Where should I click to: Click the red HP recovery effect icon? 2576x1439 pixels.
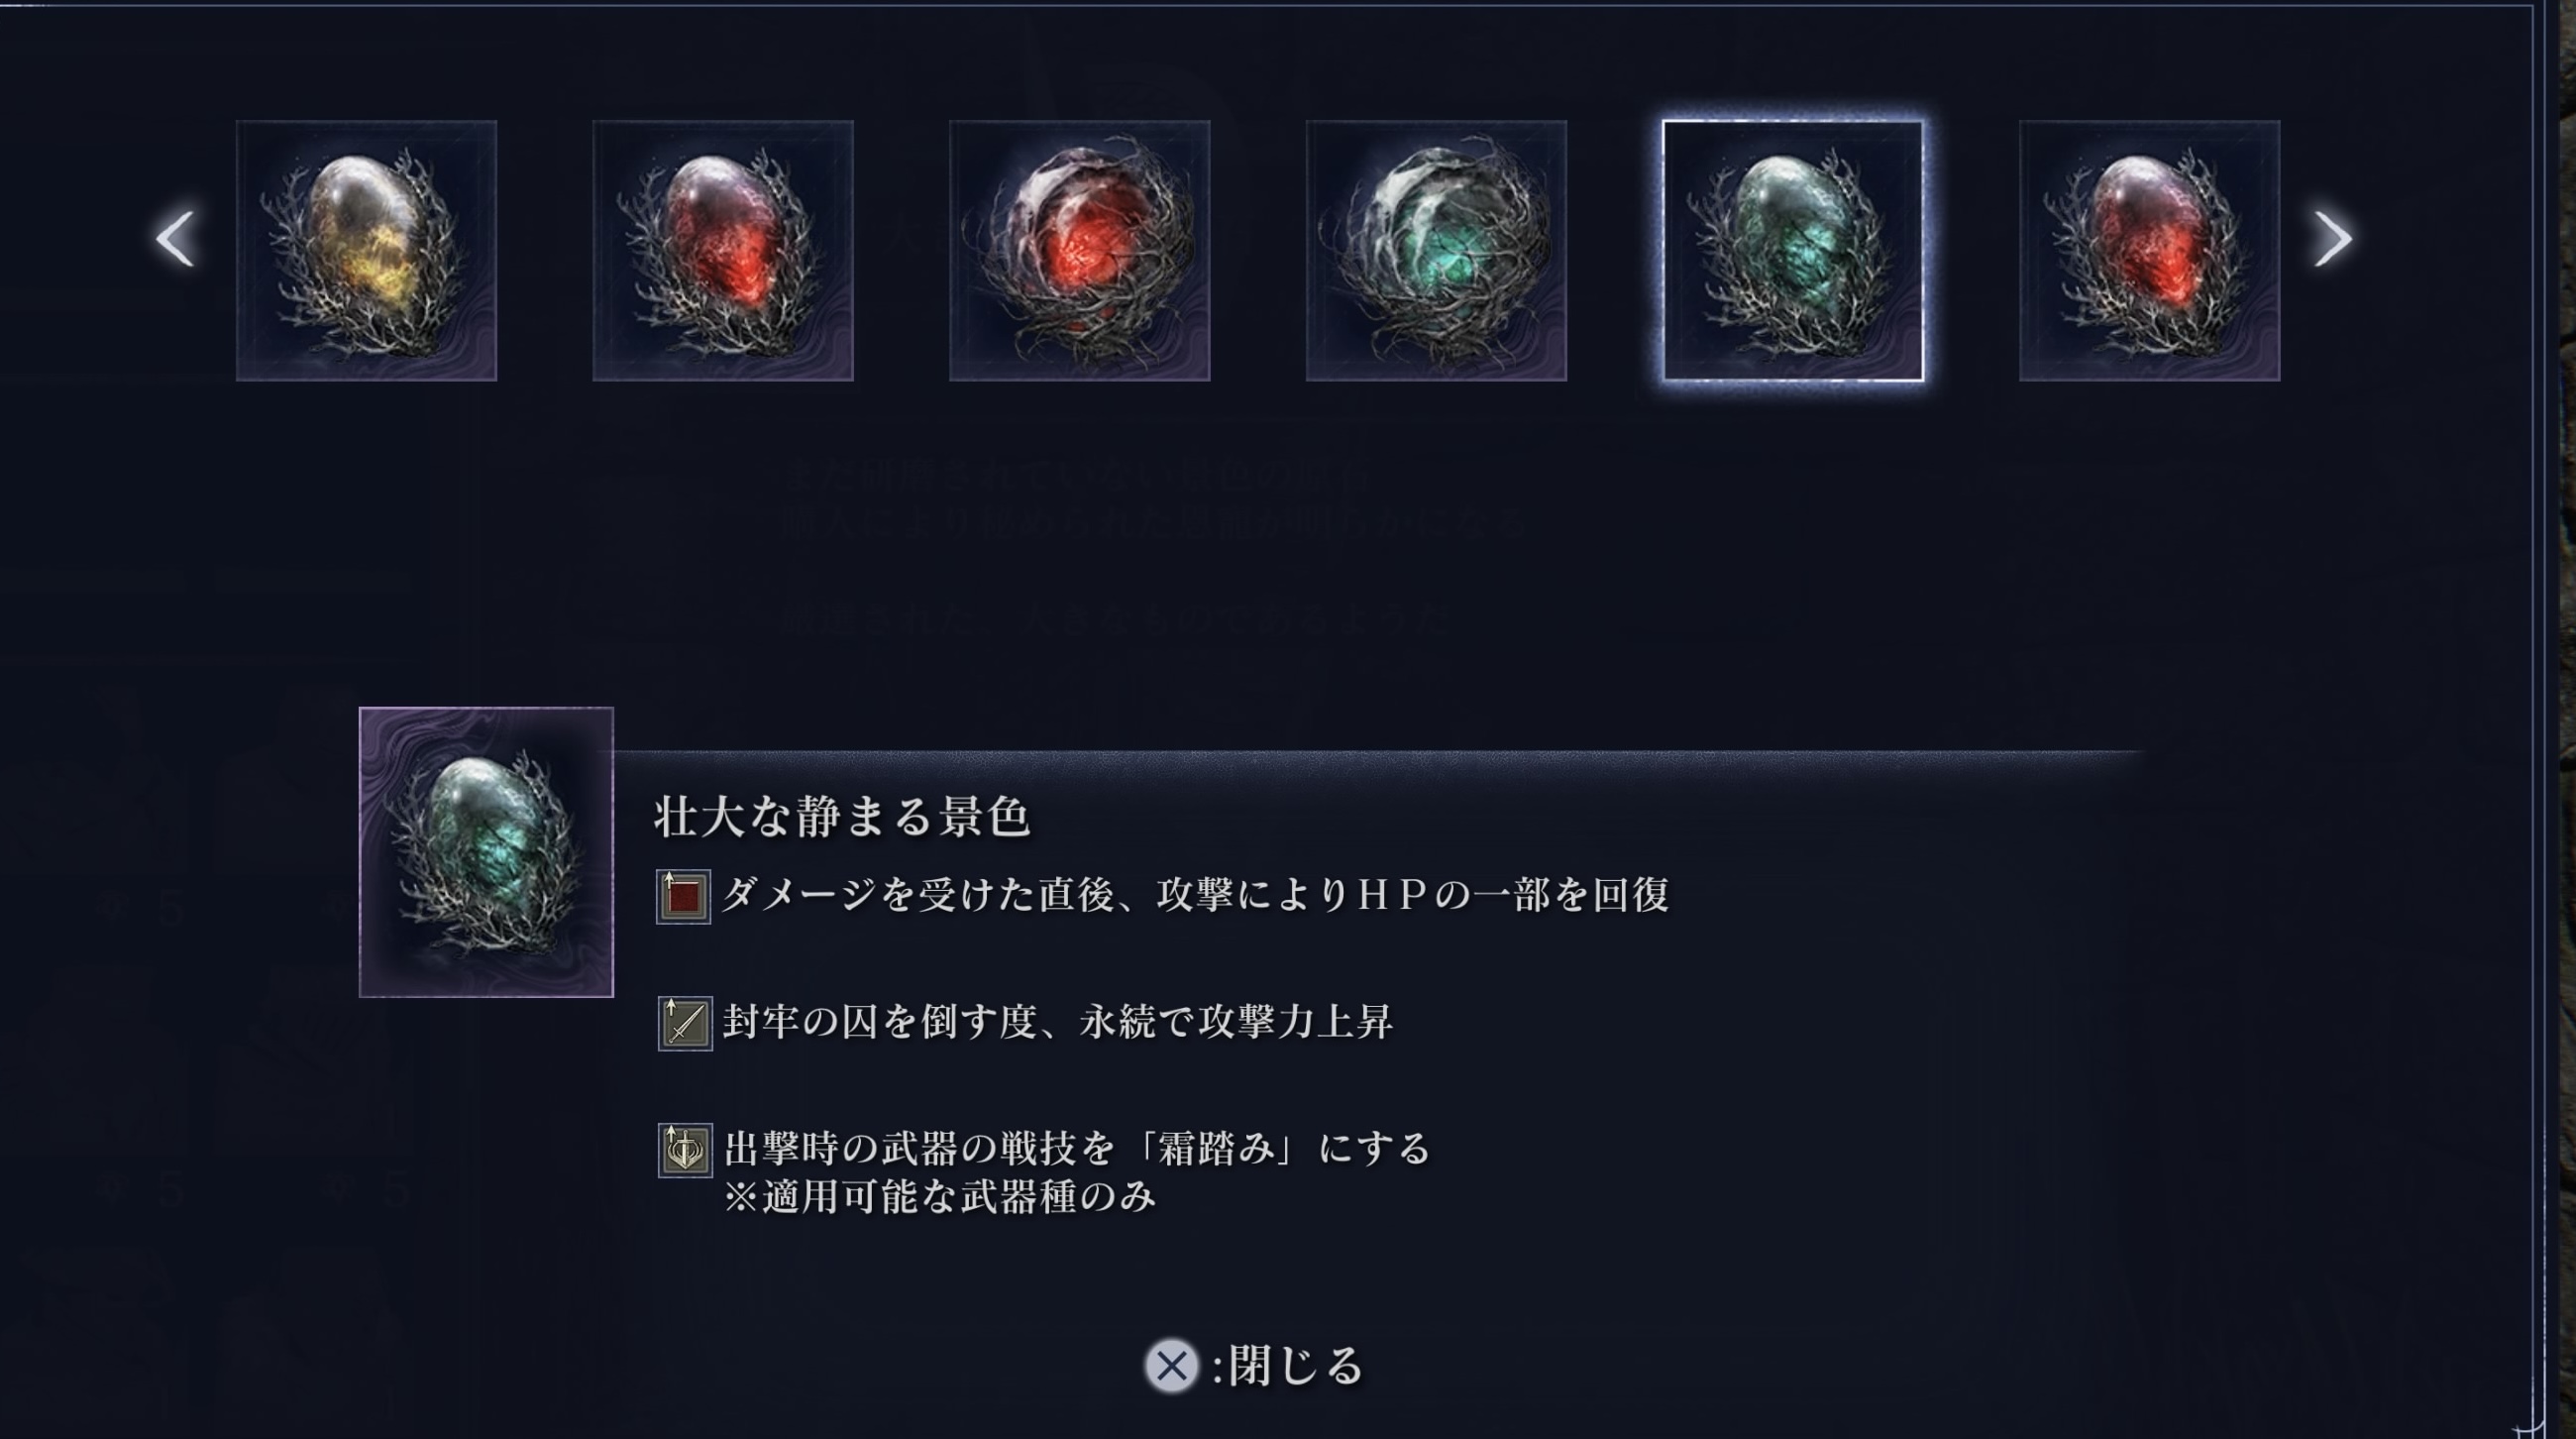pos(684,897)
